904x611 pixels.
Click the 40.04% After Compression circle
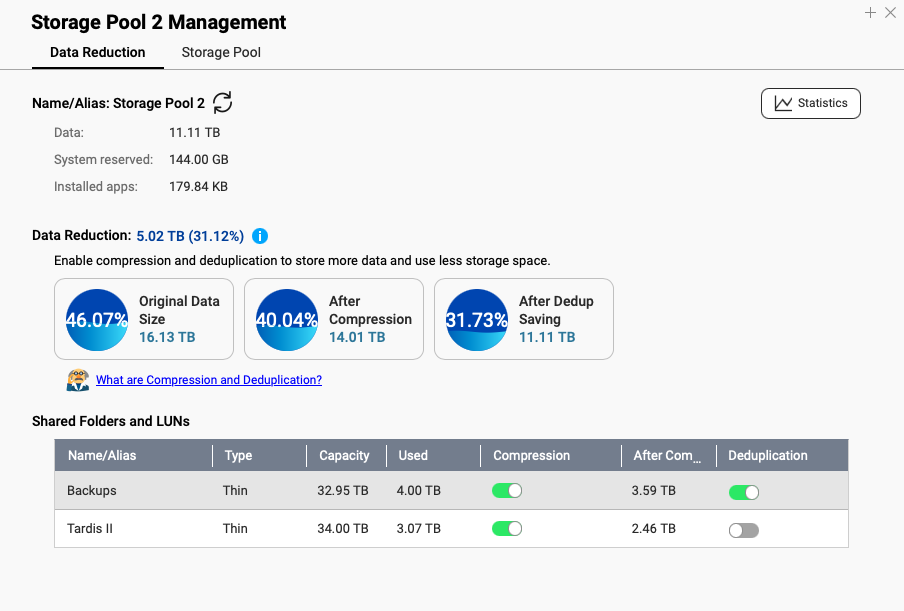[286, 319]
